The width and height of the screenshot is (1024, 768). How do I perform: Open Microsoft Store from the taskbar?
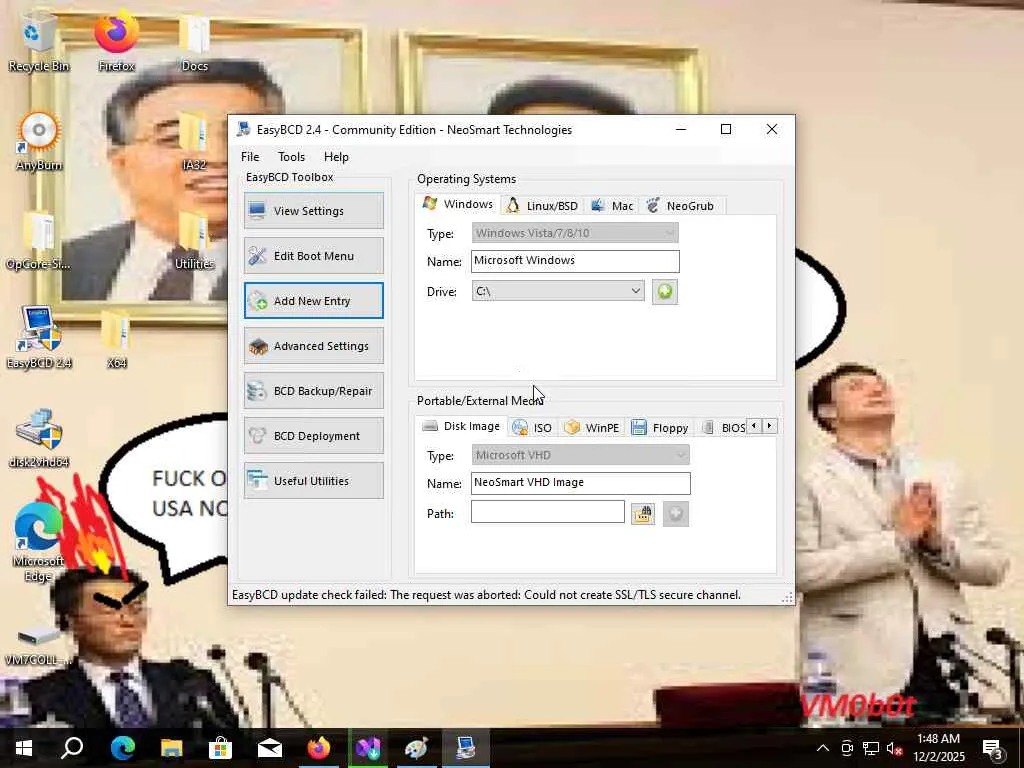pyautogui.click(x=221, y=748)
